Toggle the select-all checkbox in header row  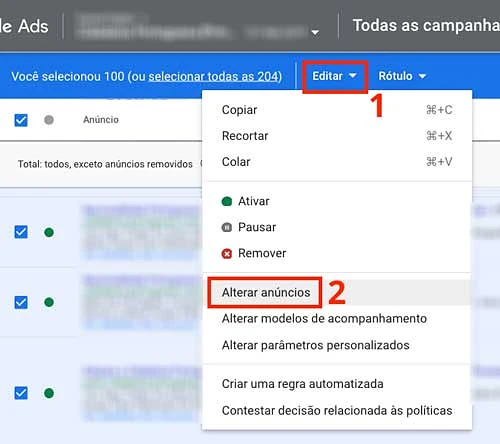(x=21, y=120)
